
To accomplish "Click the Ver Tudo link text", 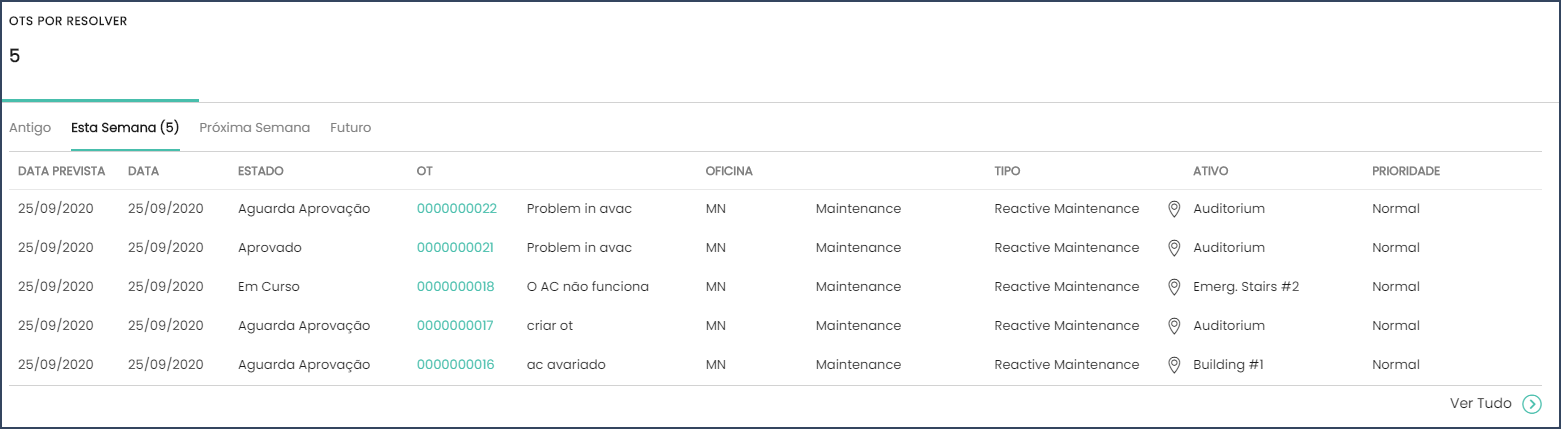I will point(1481,404).
